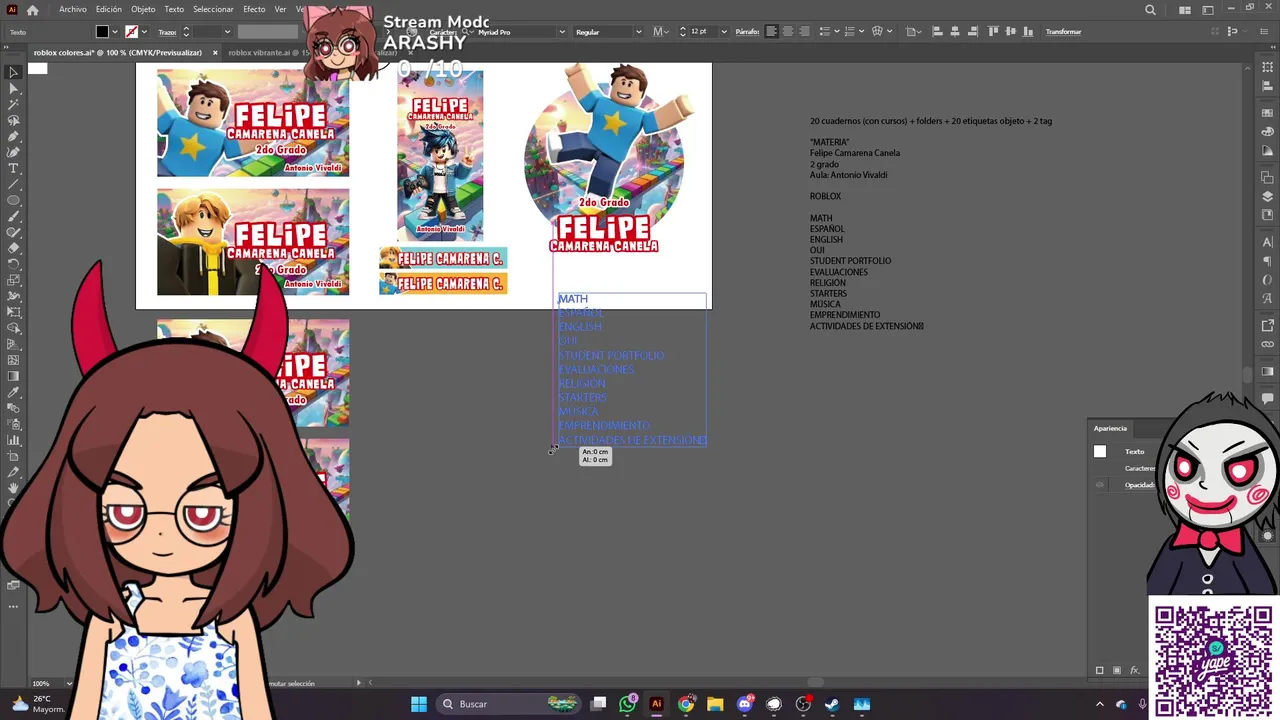Select the Eraser tool
Image resolution: width=1280 pixels, height=720 pixels.
14,248
